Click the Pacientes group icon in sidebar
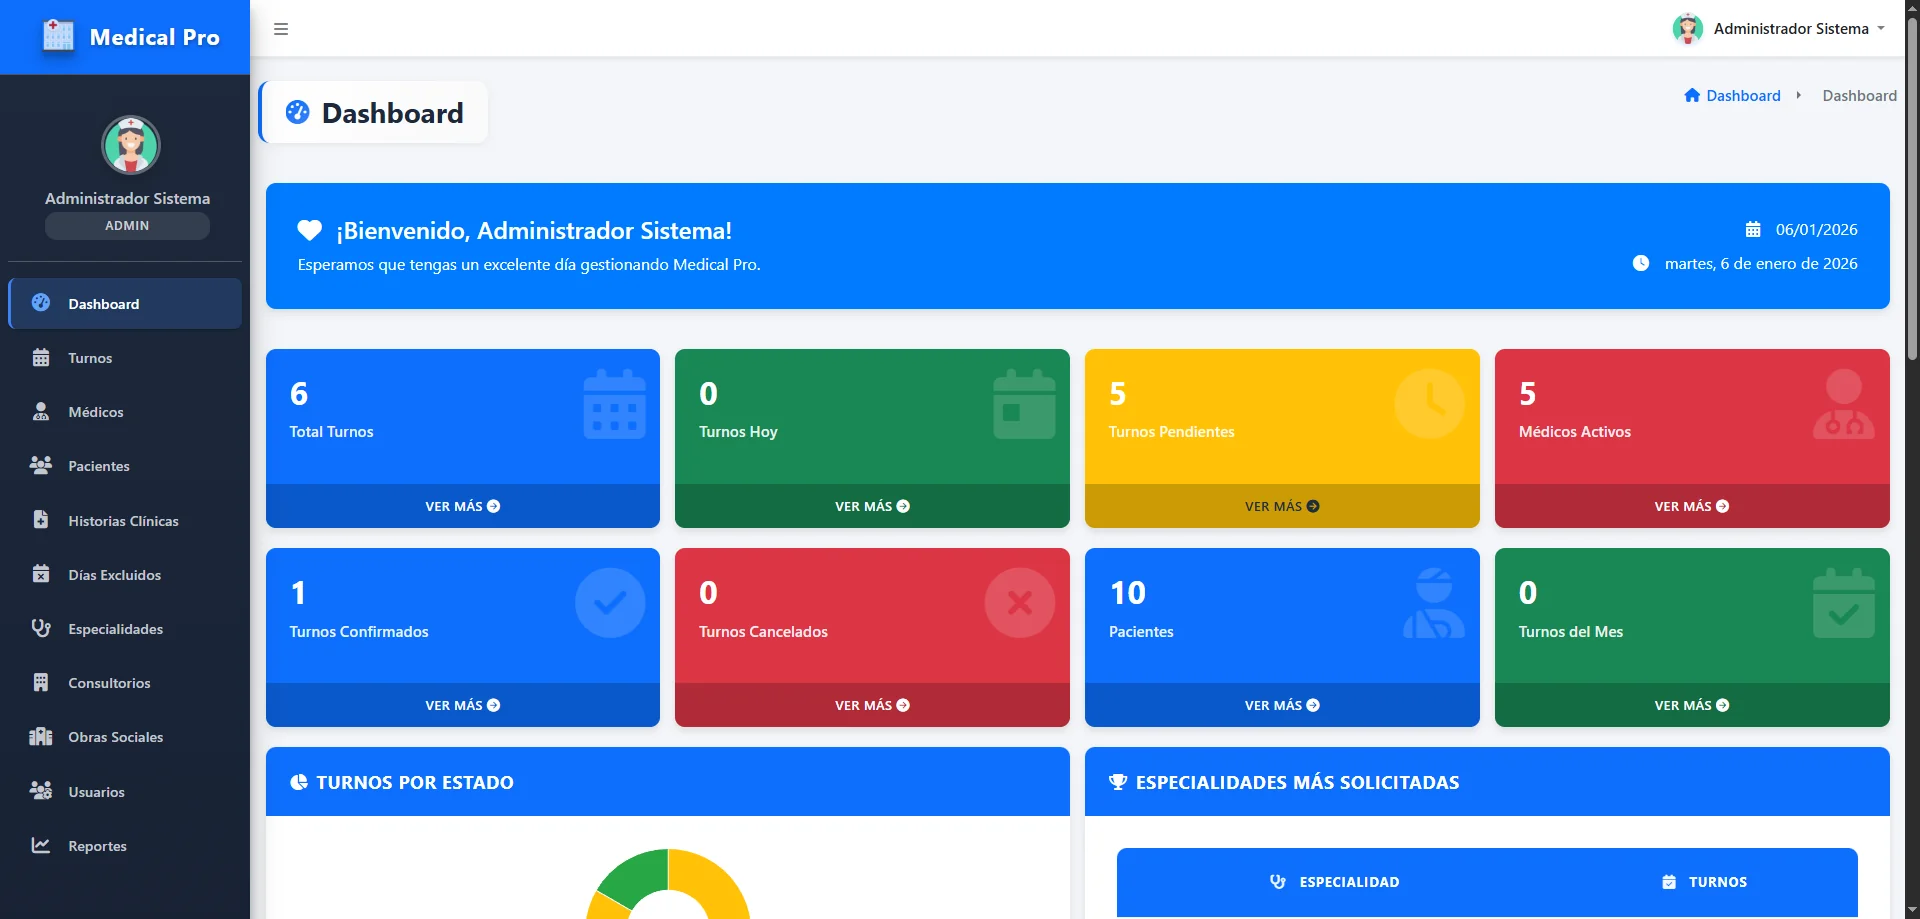1920x919 pixels. click(41, 466)
